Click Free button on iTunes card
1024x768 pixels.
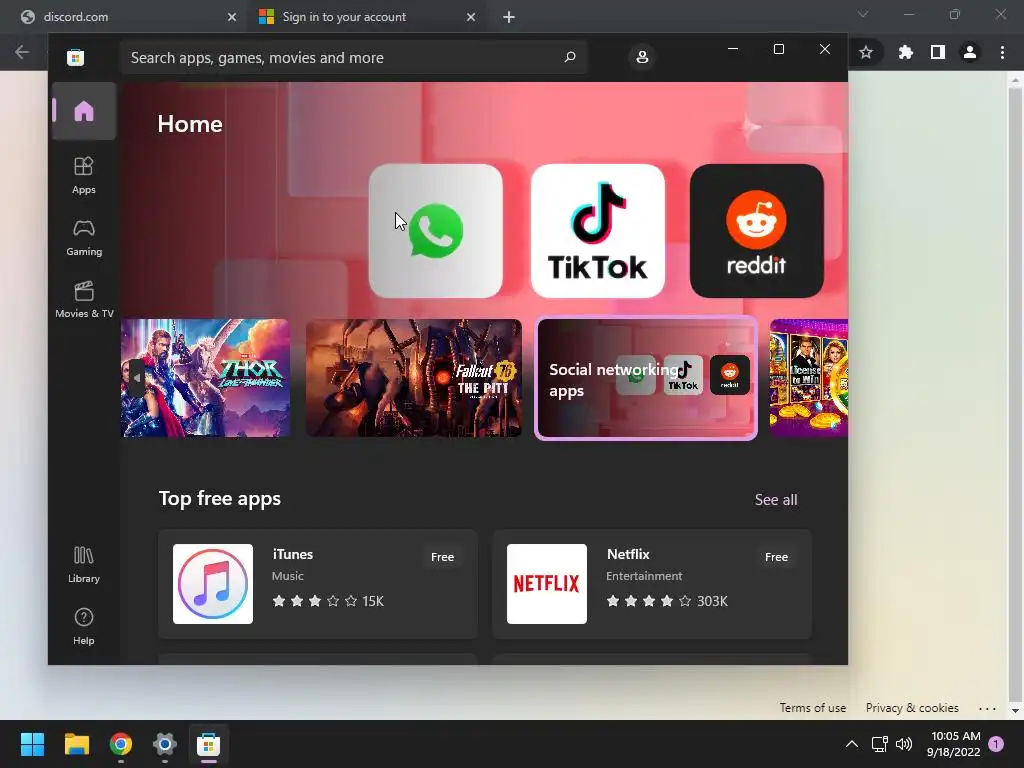[442, 557]
